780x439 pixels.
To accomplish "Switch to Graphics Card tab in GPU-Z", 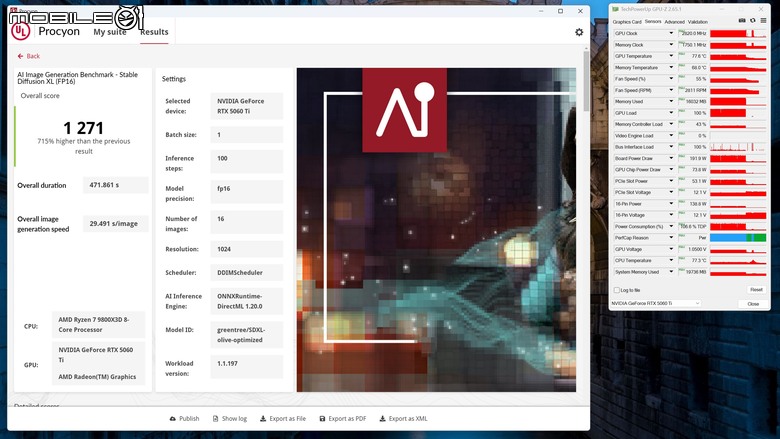I will (627, 22).
